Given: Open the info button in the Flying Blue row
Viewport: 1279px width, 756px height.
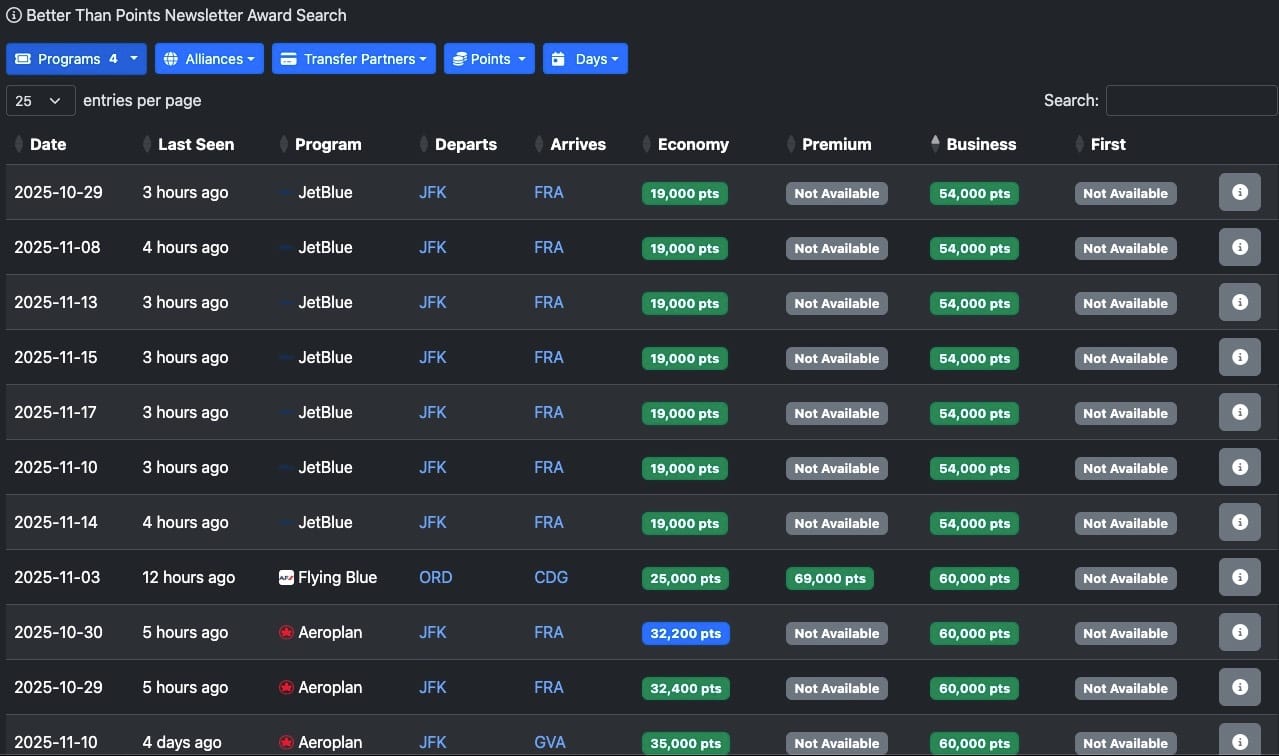Looking at the screenshot, I should pos(1239,577).
